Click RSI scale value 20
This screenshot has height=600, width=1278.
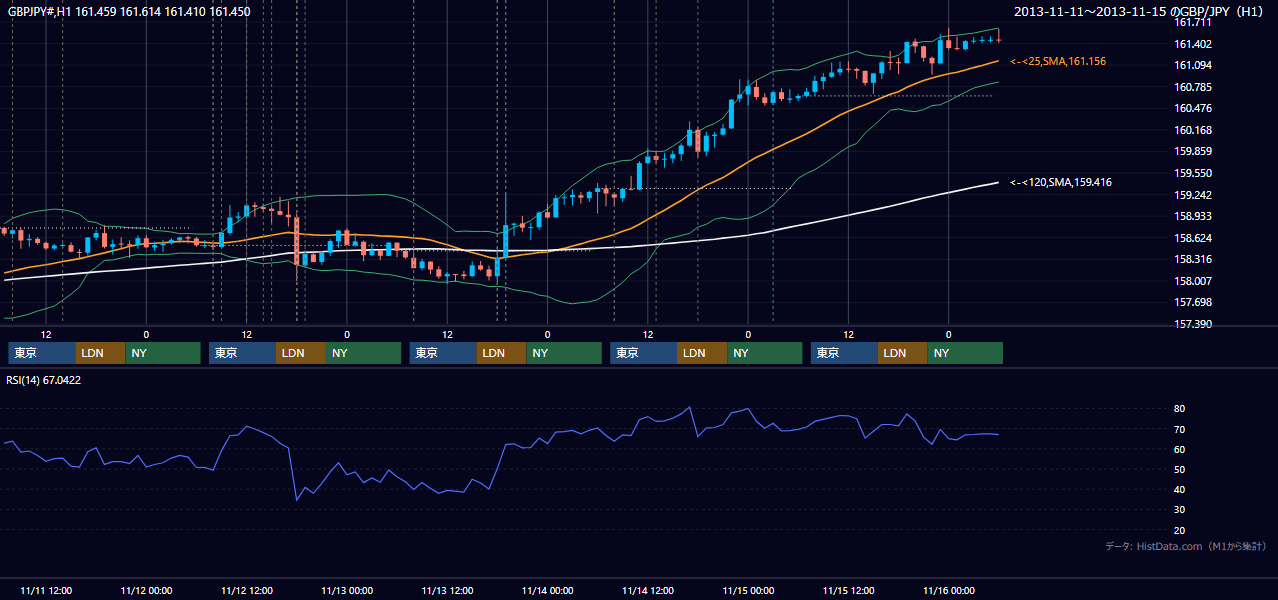tap(1180, 530)
